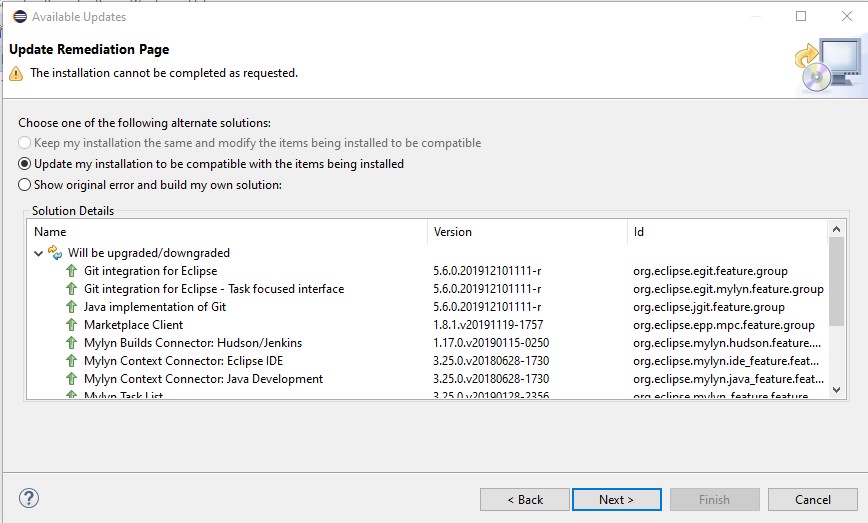Viewport: 868px width, 523px height.
Task: Click the green arrow beside Java implementation of Git
Action: [71, 307]
